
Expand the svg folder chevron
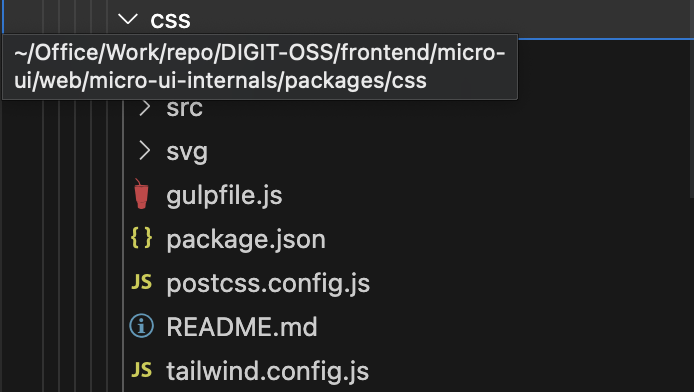coord(144,151)
